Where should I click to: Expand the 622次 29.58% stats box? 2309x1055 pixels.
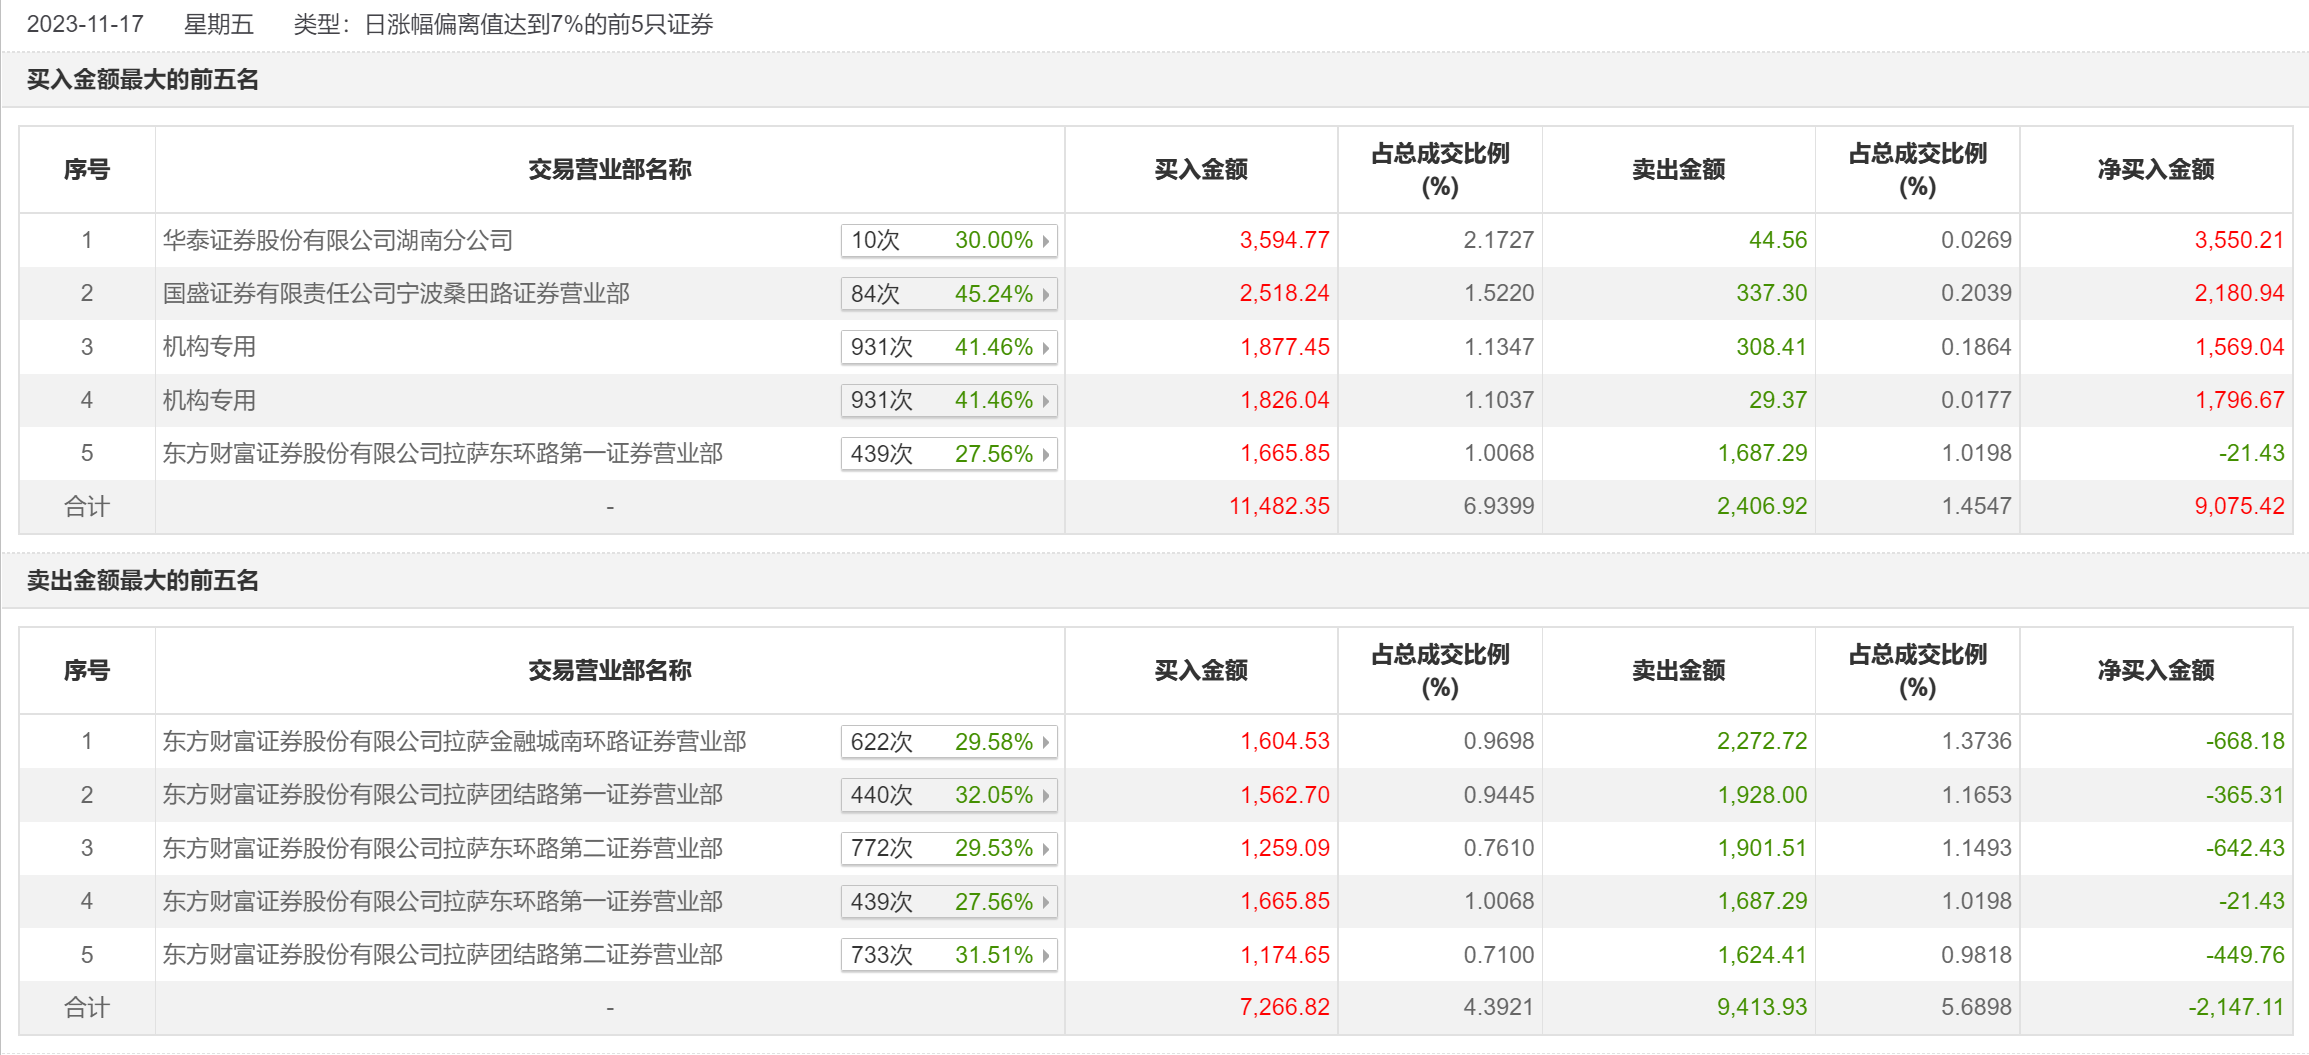click(x=947, y=742)
